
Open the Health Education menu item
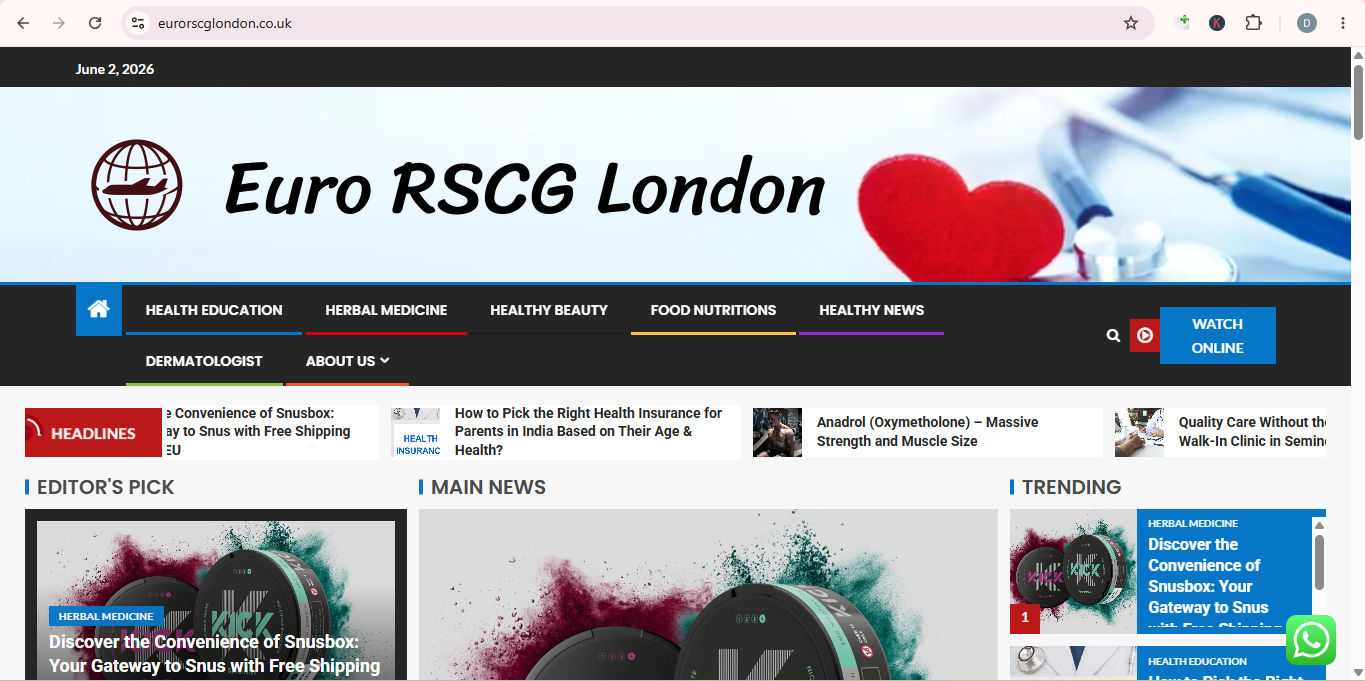pyautogui.click(x=214, y=310)
